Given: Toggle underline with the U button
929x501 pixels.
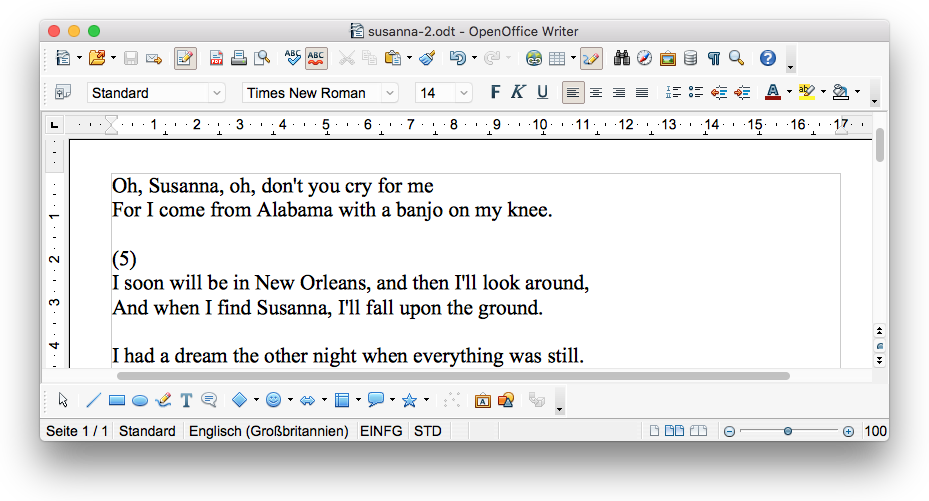Looking at the screenshot, I should click(x=542, y=92).
